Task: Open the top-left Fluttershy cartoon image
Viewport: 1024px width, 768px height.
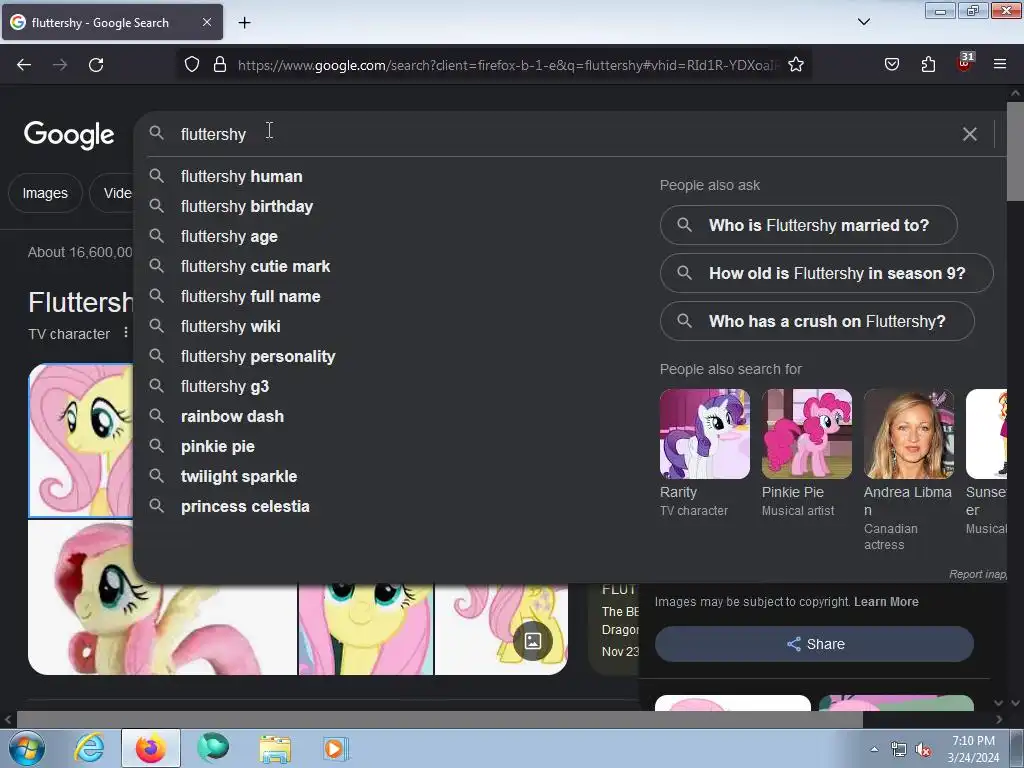Action: 81,441
